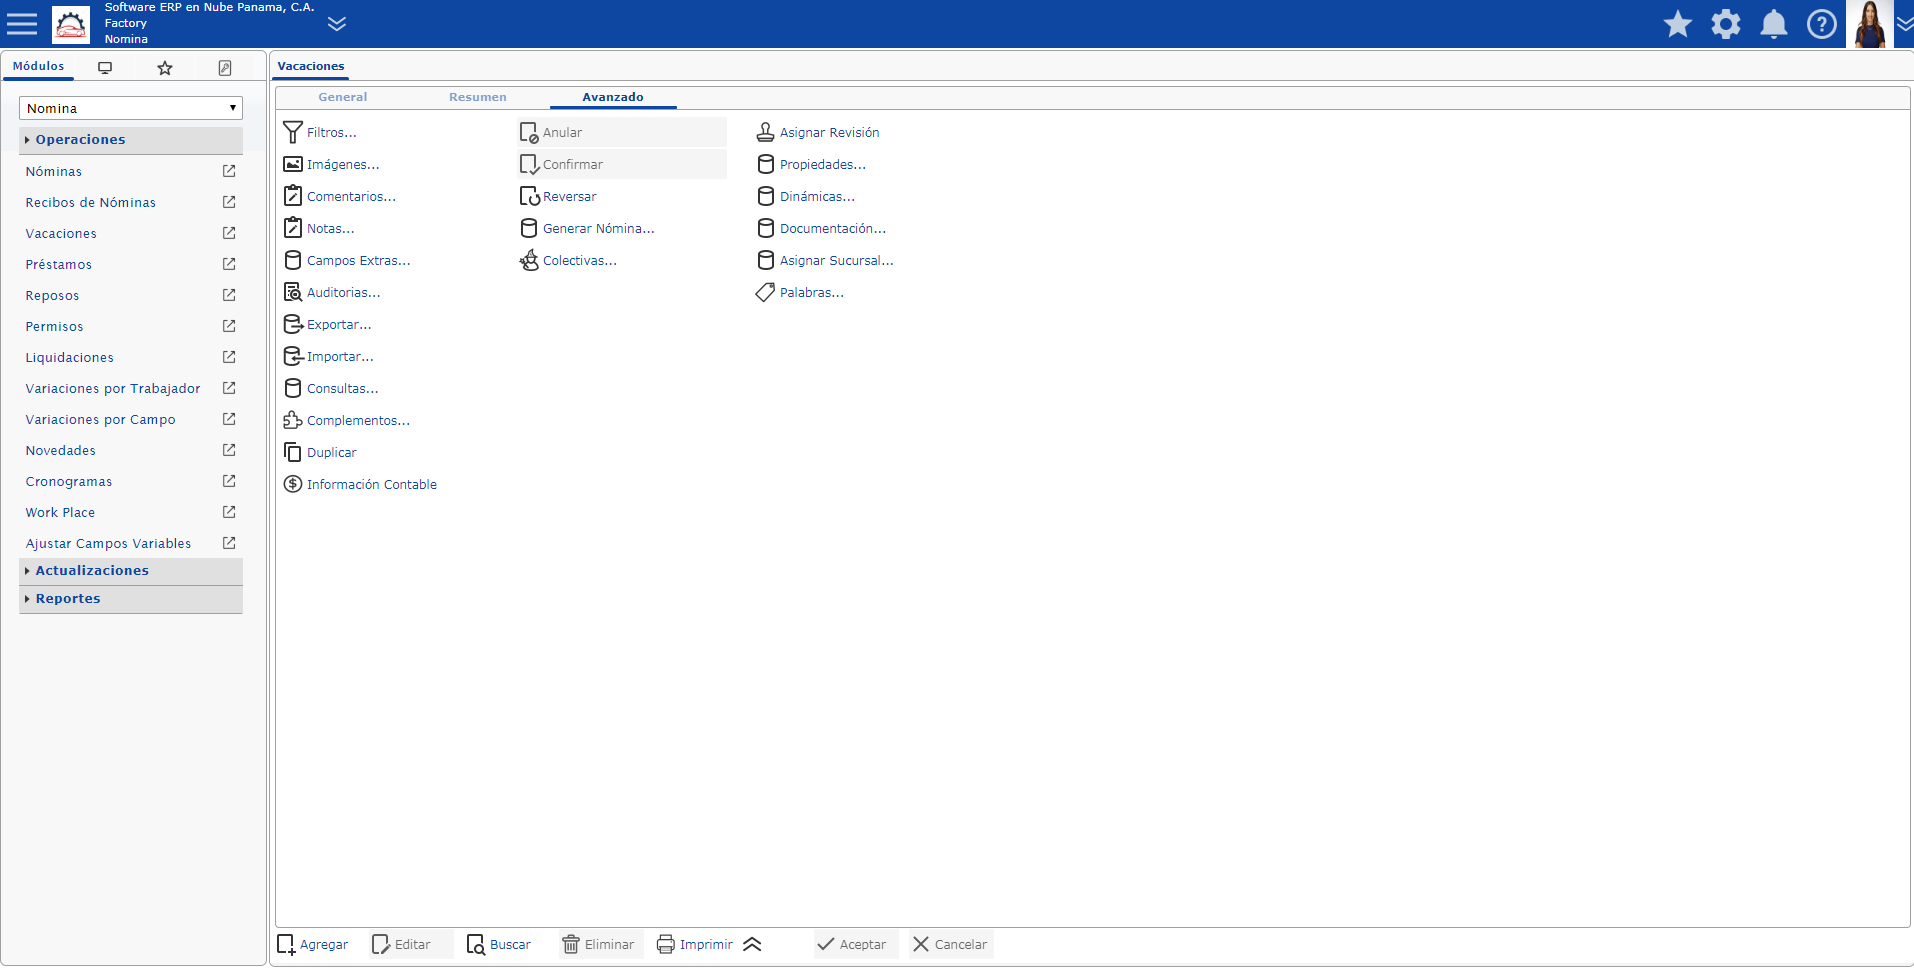
Task: Open Préstamos in new window icon
Action: point(229,264)
